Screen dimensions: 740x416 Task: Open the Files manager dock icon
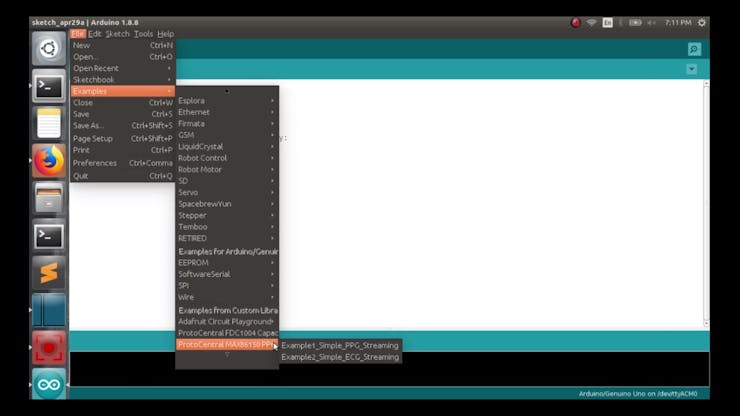click(49, 198)
